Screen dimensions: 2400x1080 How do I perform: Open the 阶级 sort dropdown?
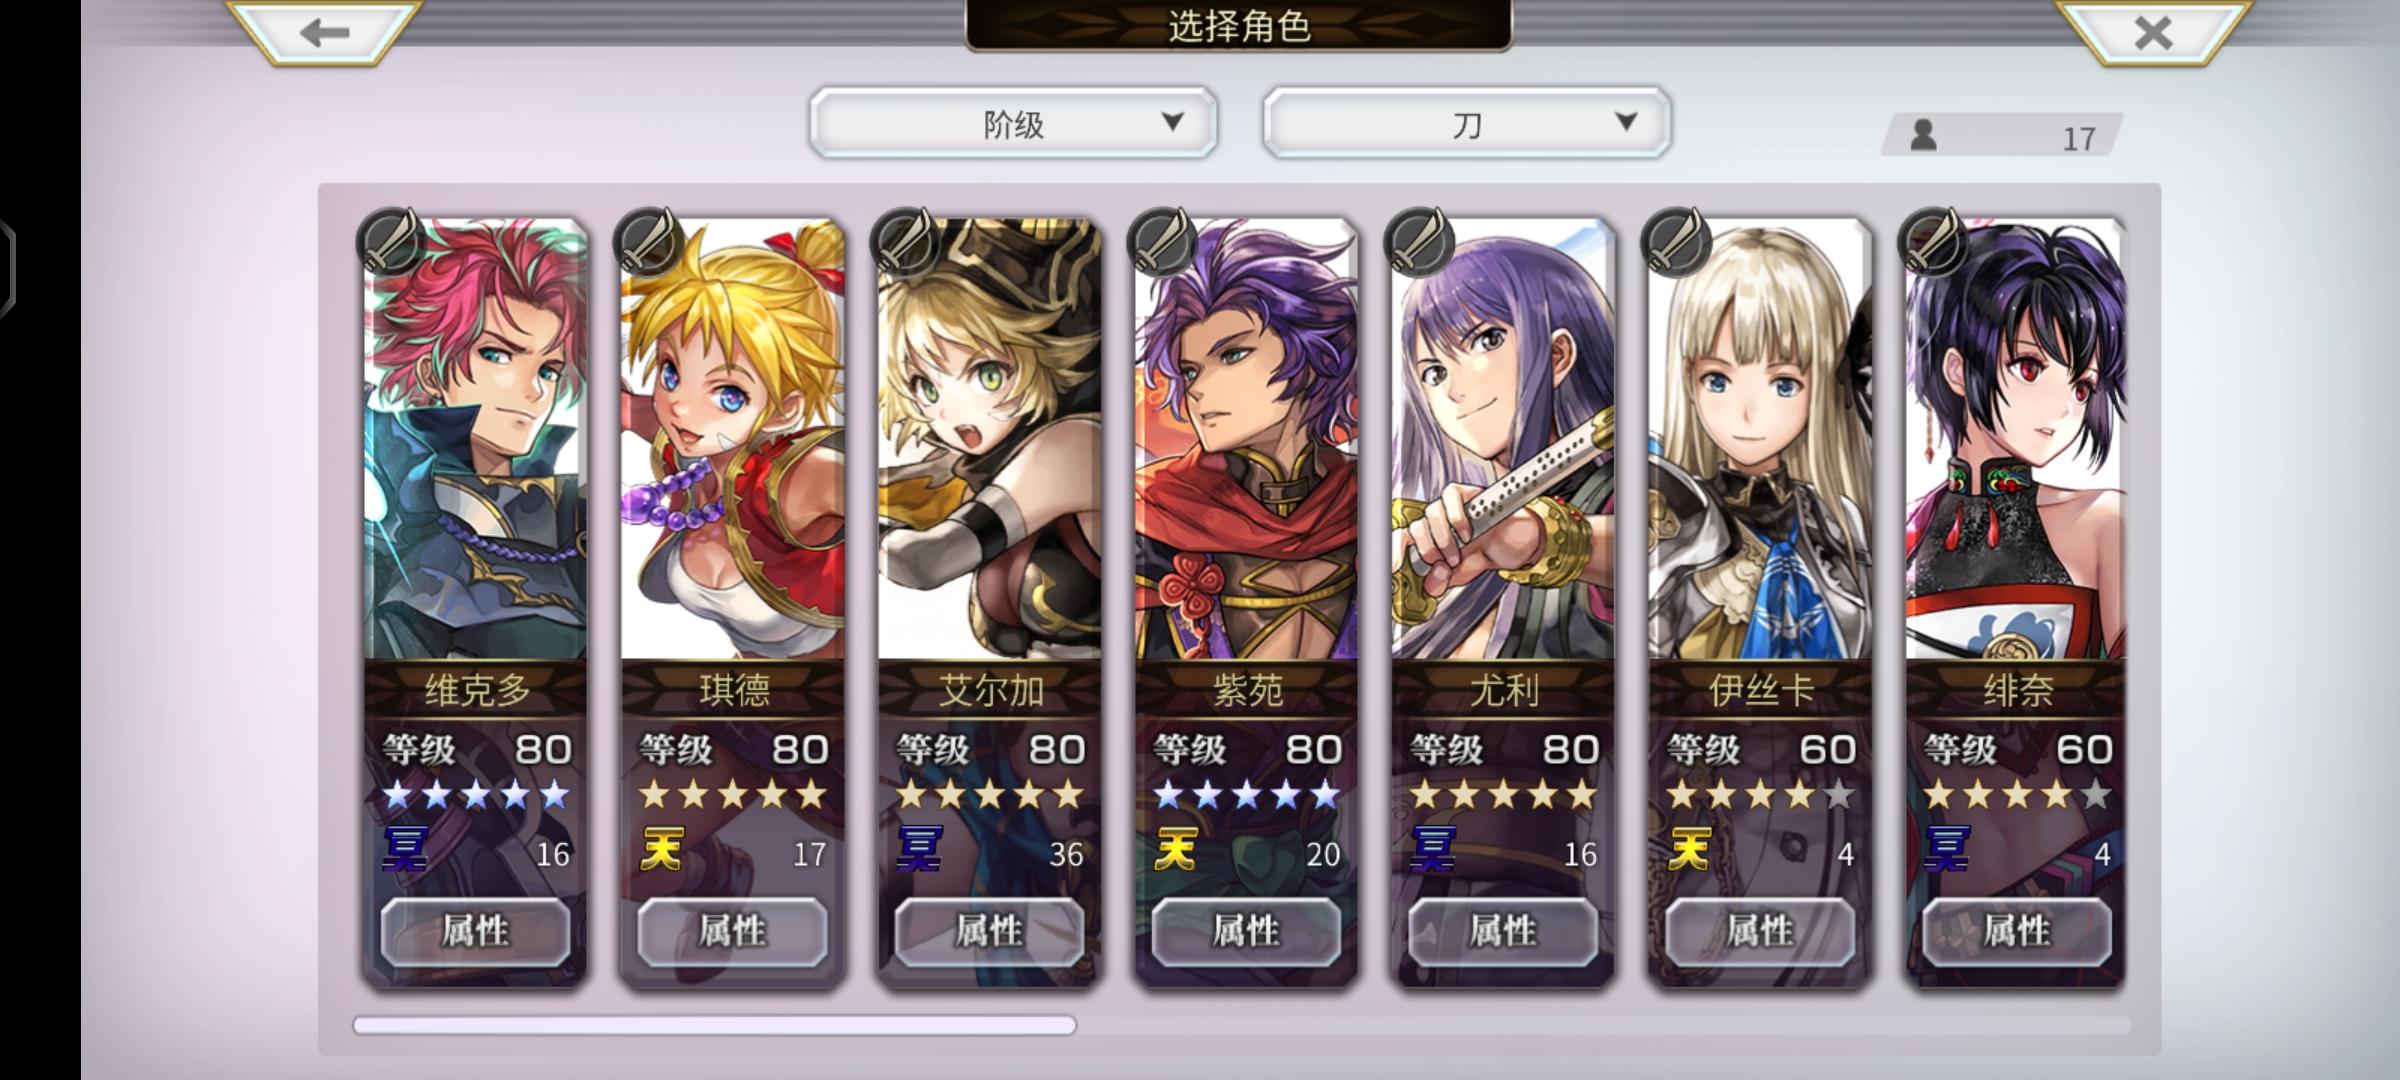[1013, 123]
